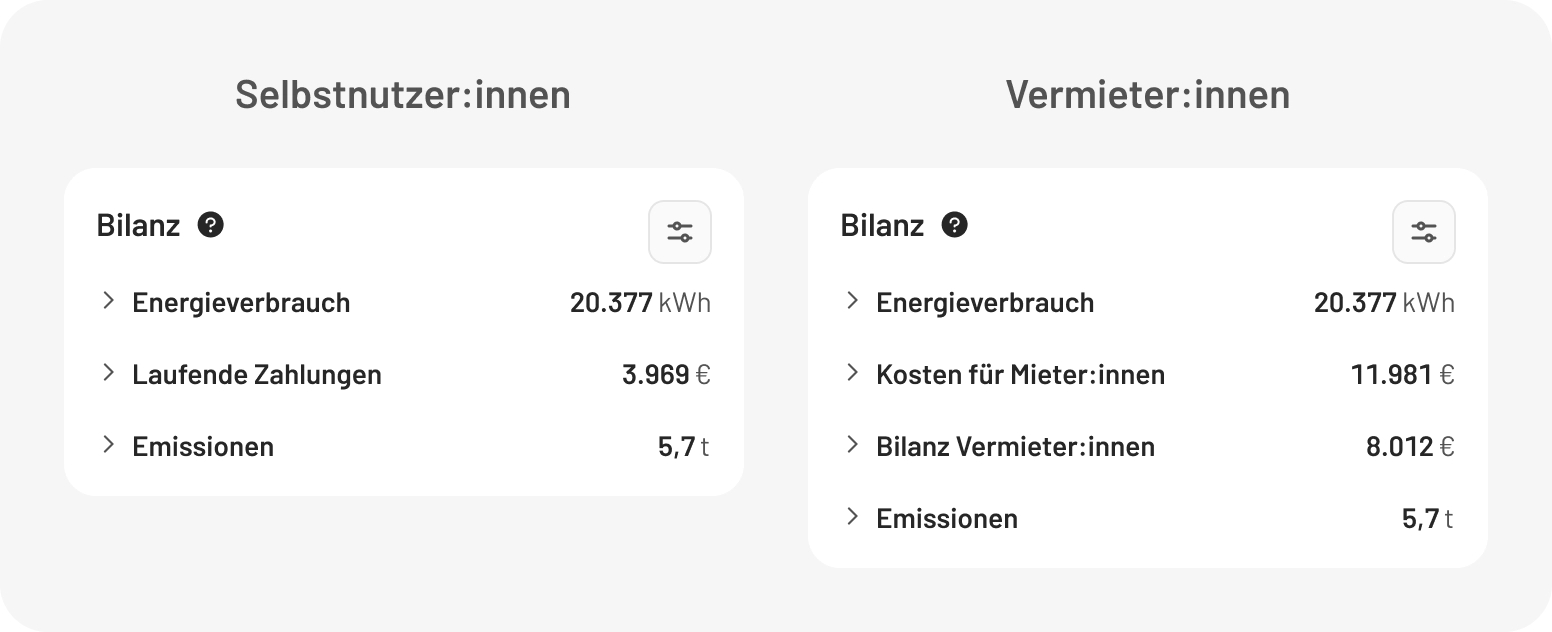Select the Selbstnutzer:innen heading
Image resolution: width=1552 pixels, height=632 pixels.
(403, 95)
